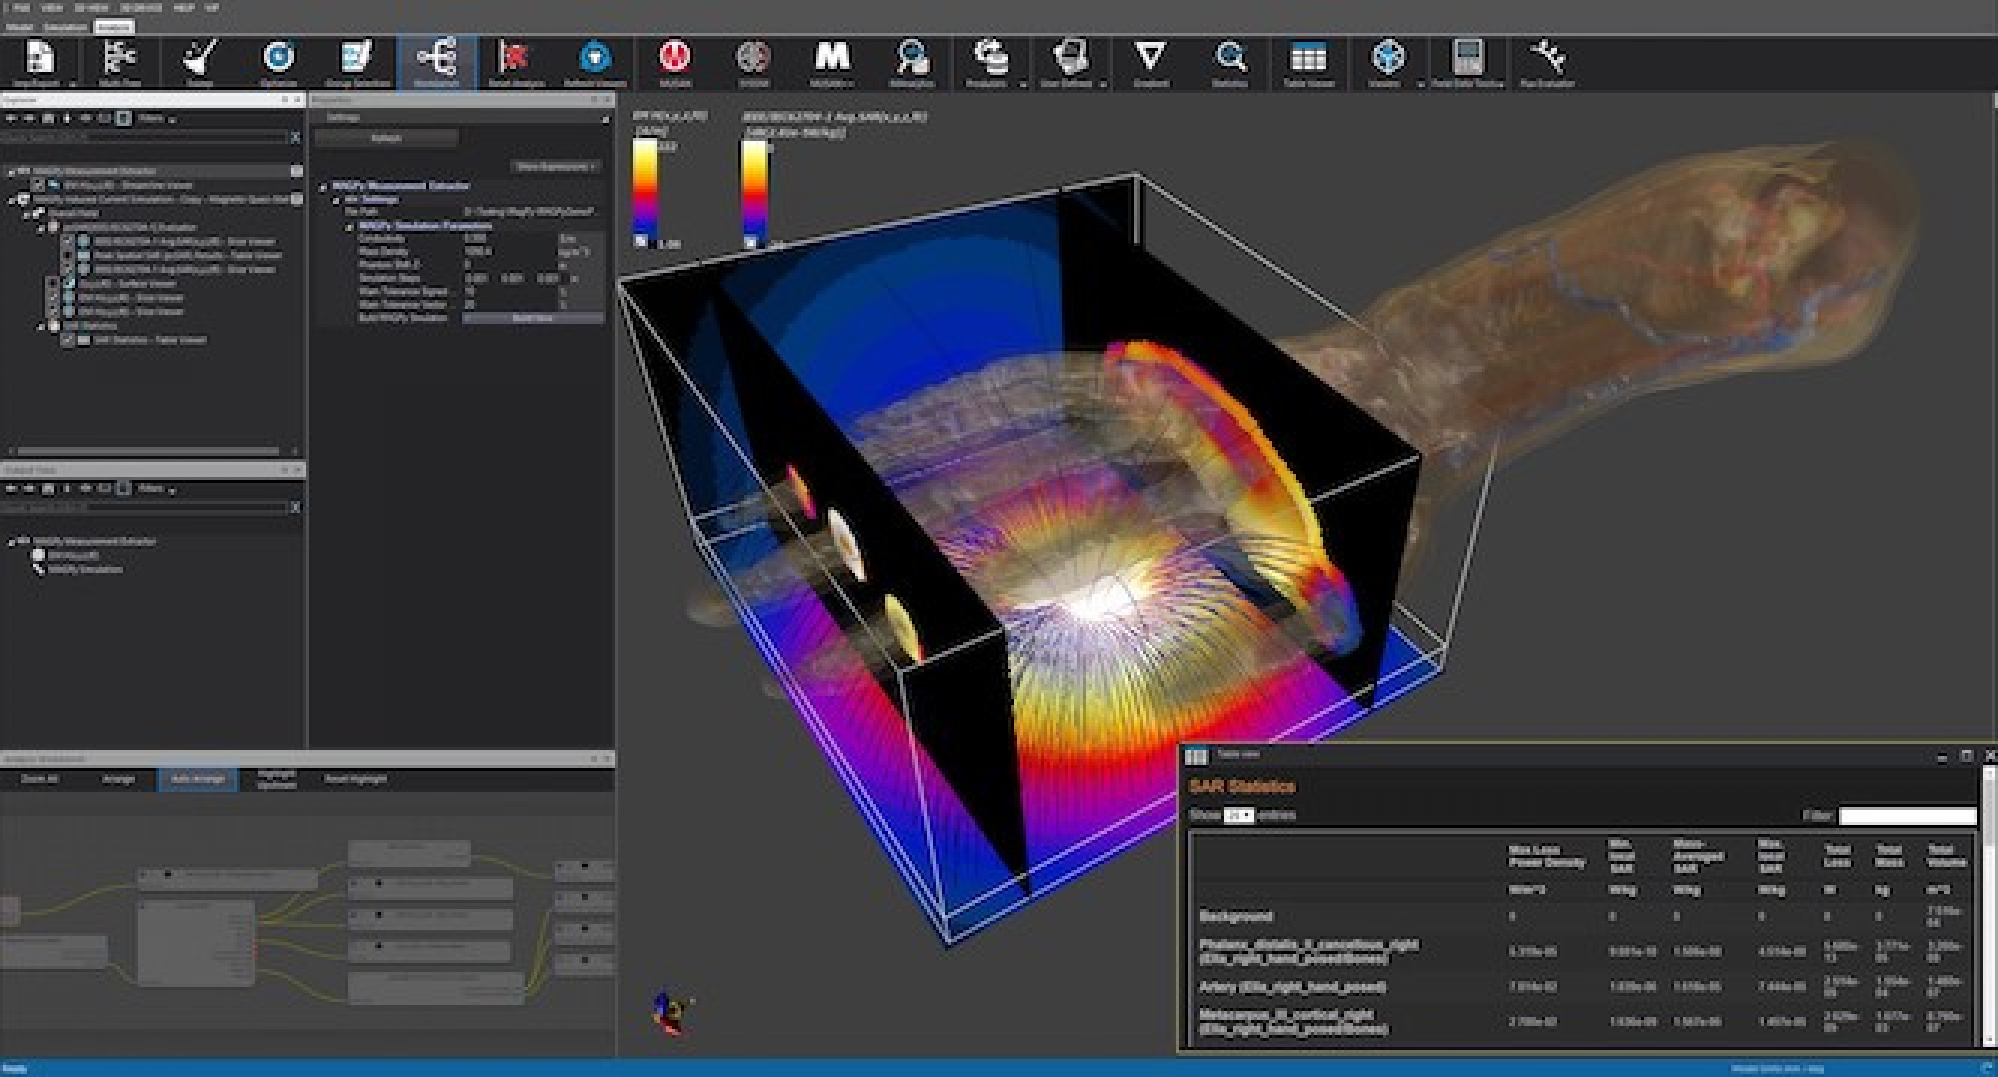
Task: Uncheck the Surface Viewer item checkbox
Action: (x=55, y=283)
